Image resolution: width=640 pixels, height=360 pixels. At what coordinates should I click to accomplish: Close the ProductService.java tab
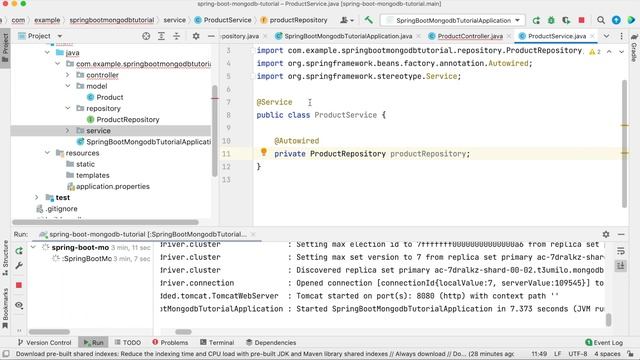coord(592,36)
